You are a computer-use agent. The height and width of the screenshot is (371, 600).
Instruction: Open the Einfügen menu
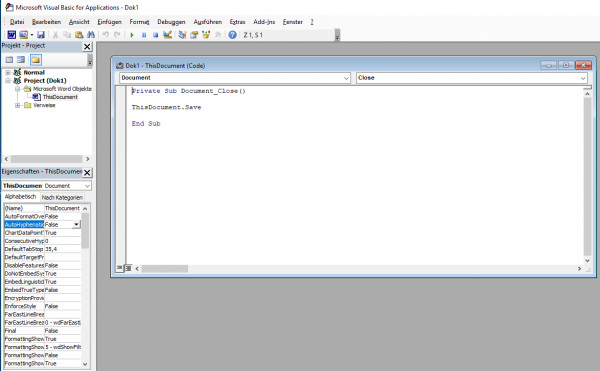[109, 22]
